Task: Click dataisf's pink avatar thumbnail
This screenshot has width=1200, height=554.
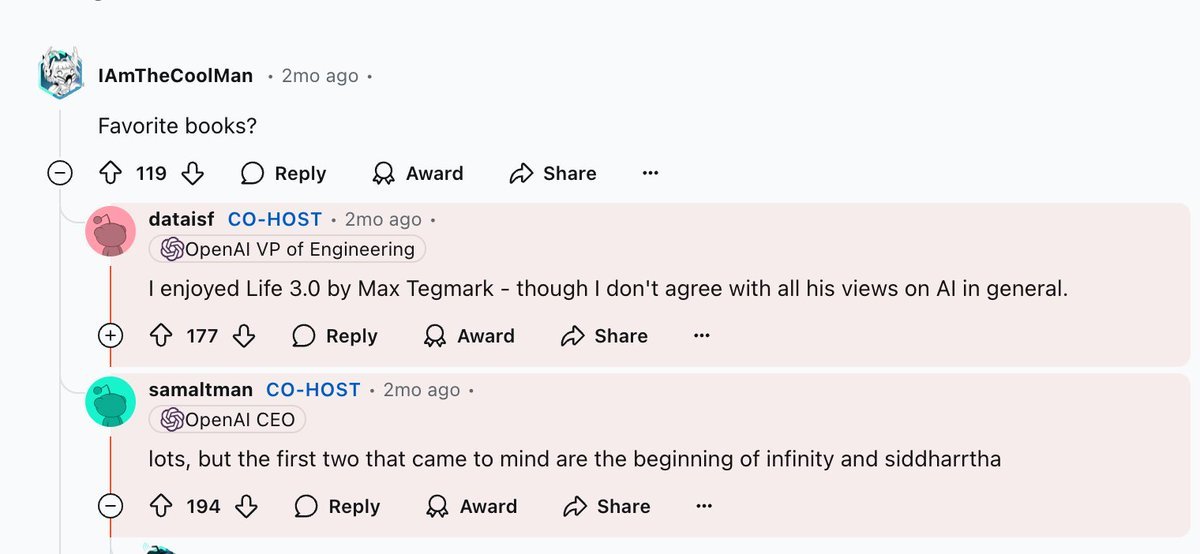Action: click(x=111, y=232)
